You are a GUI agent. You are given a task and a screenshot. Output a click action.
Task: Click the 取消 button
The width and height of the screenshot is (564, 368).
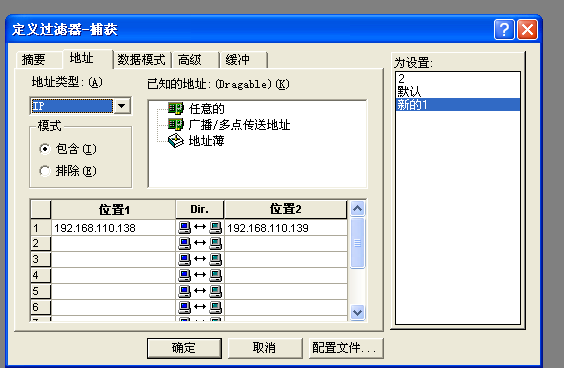click(x=265, y=348)
